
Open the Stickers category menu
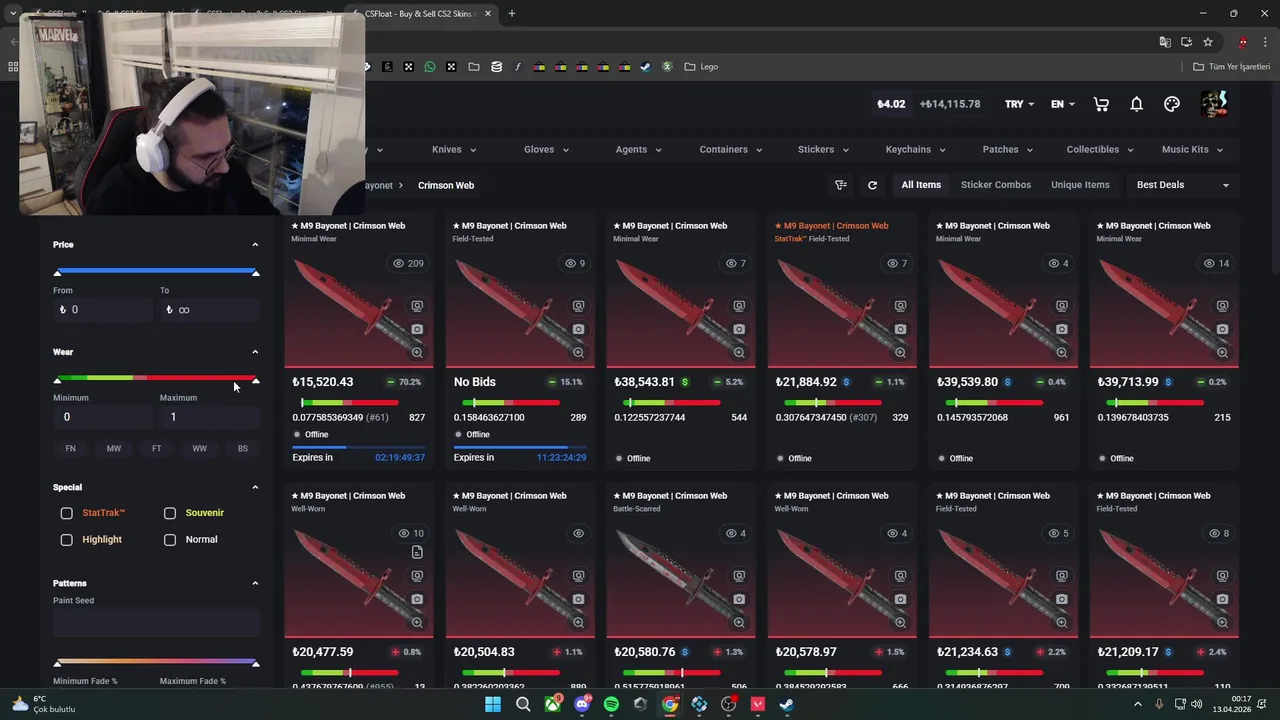coord(823,150)
